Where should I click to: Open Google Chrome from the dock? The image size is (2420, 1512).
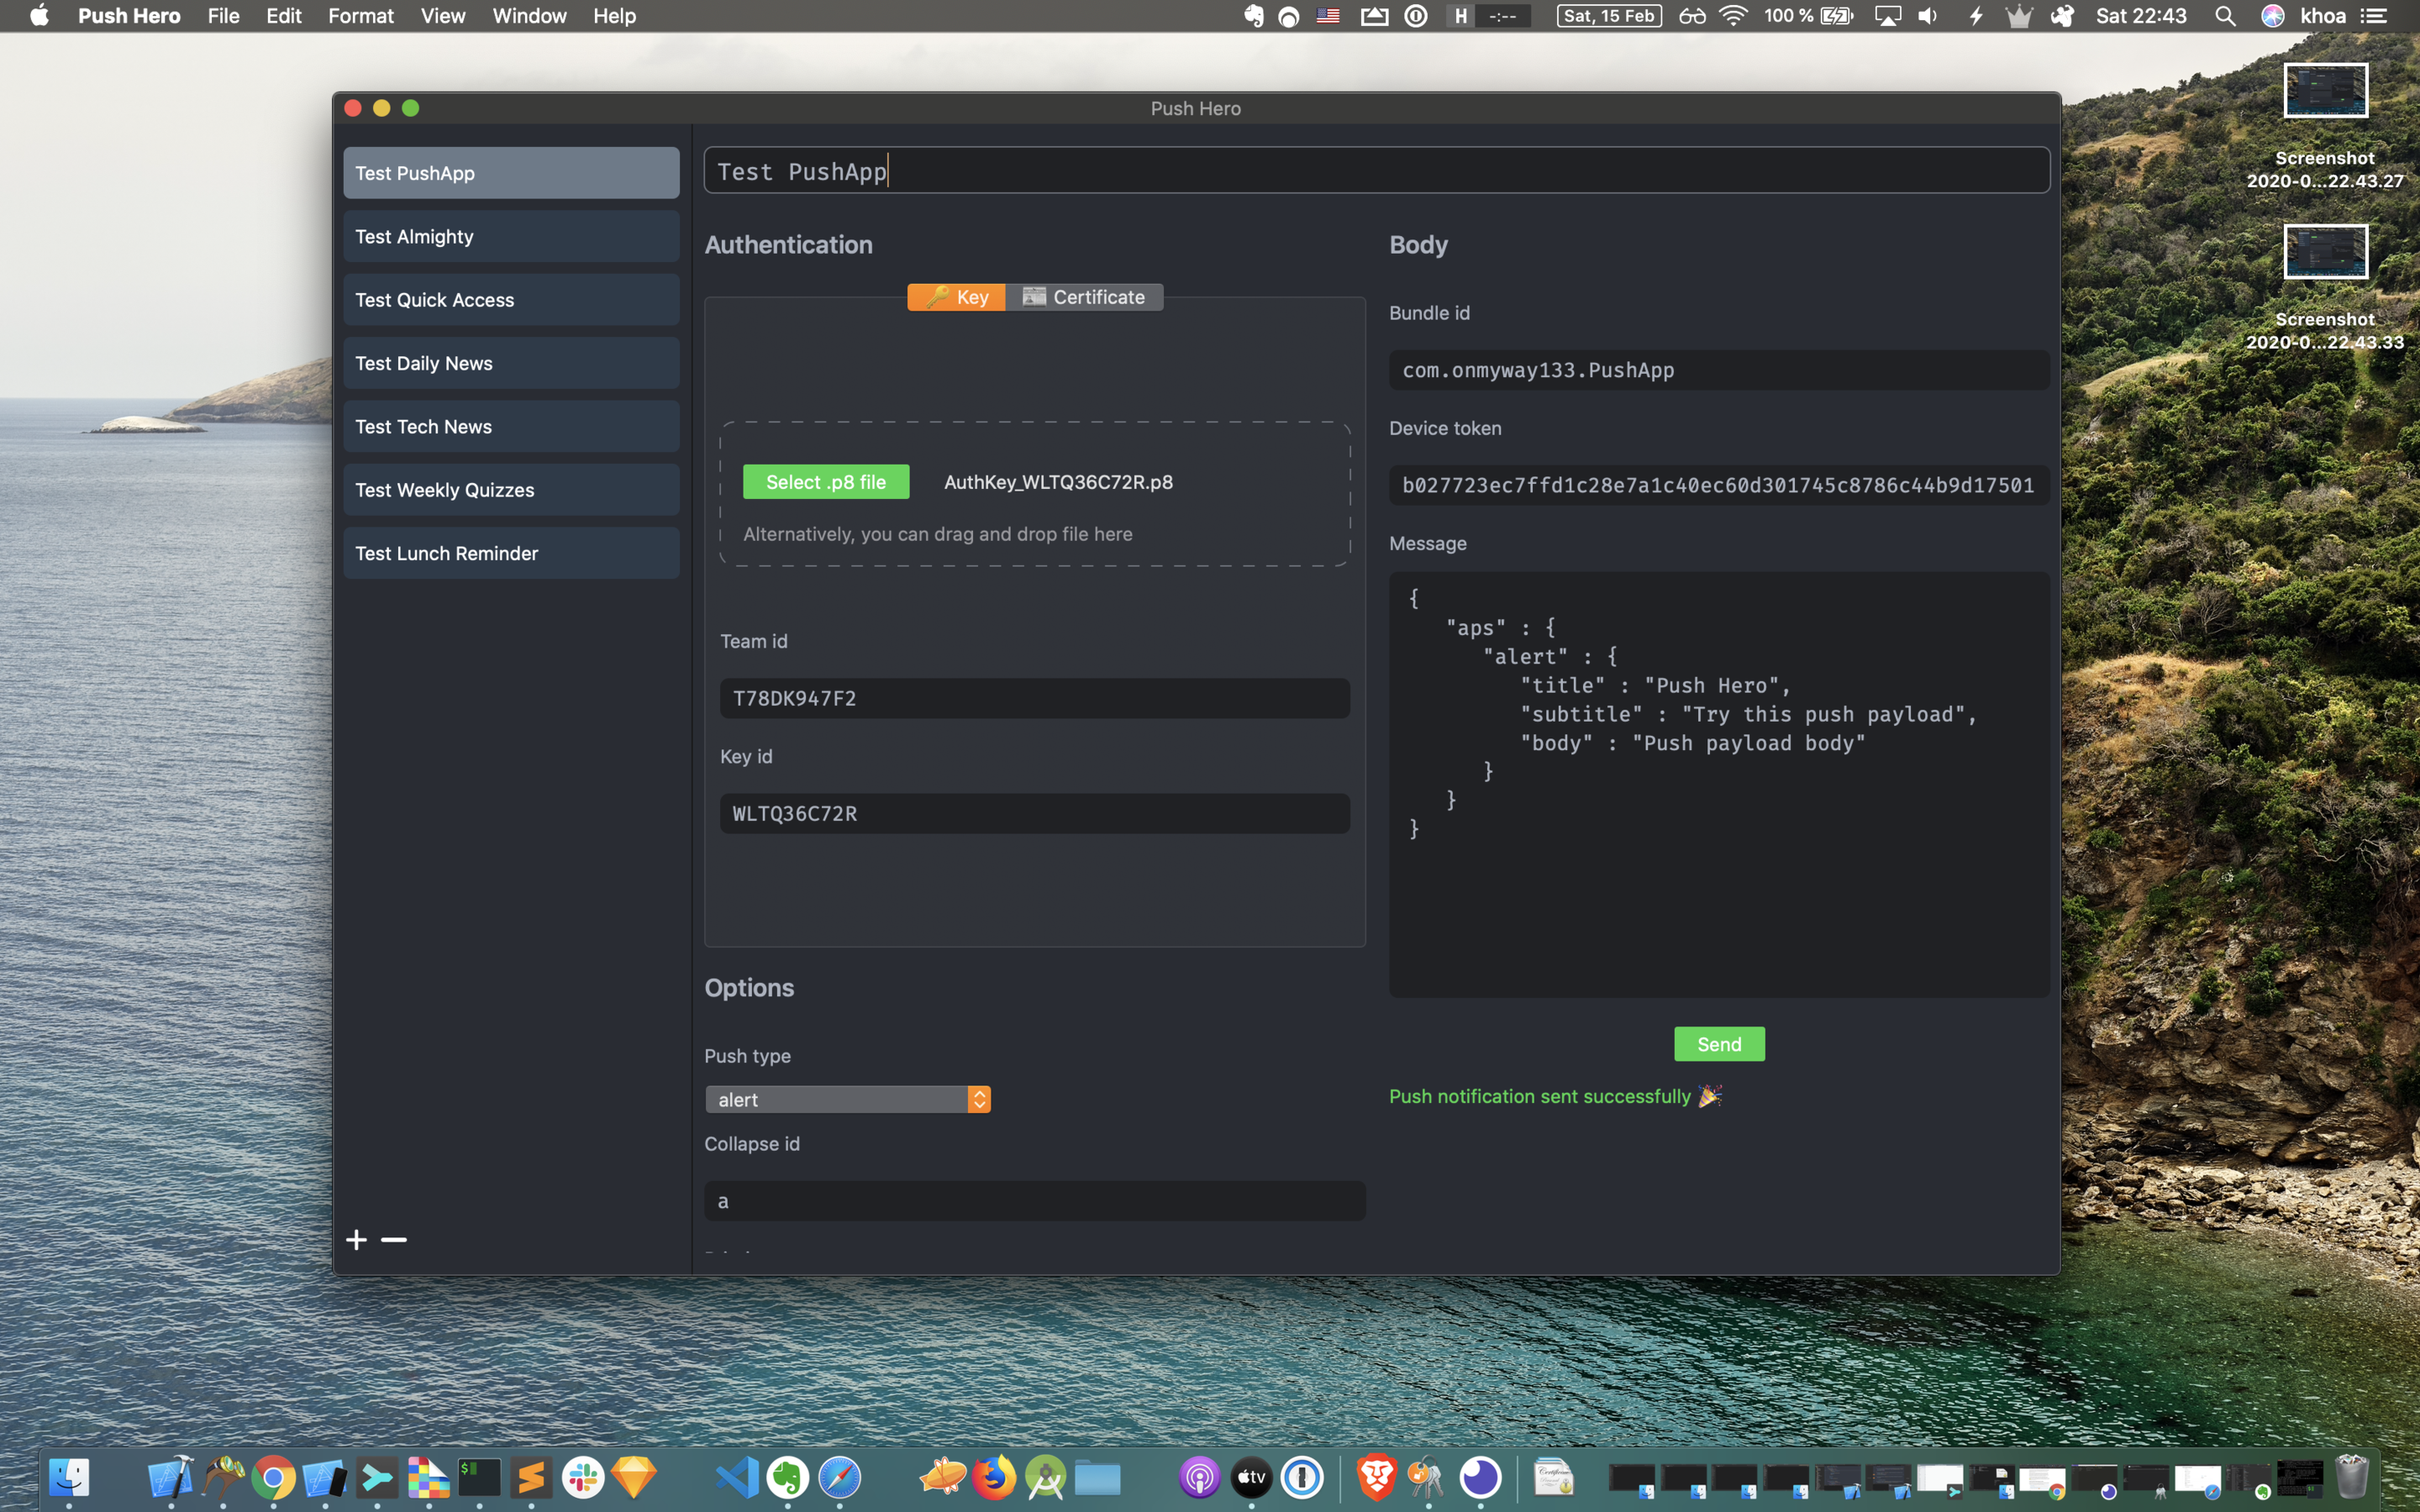273,1477
